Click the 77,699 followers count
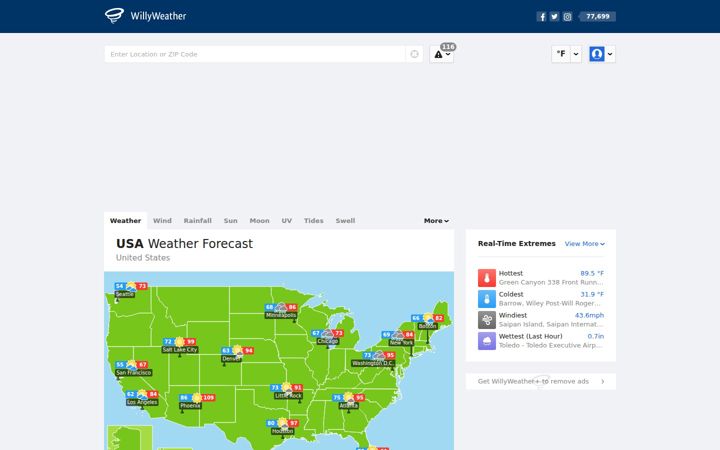The width and height of the screenshot is (720, 450). pyautogui.click(x=597, y=17)
